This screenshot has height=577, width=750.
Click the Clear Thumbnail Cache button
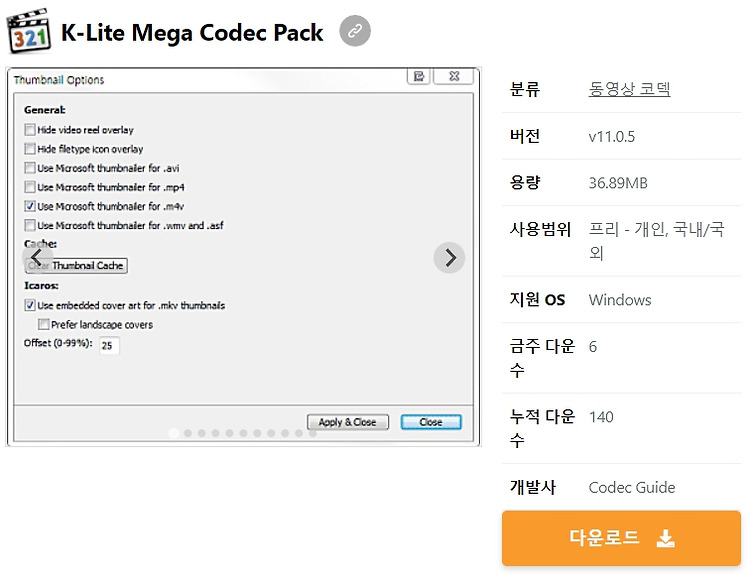77,266
